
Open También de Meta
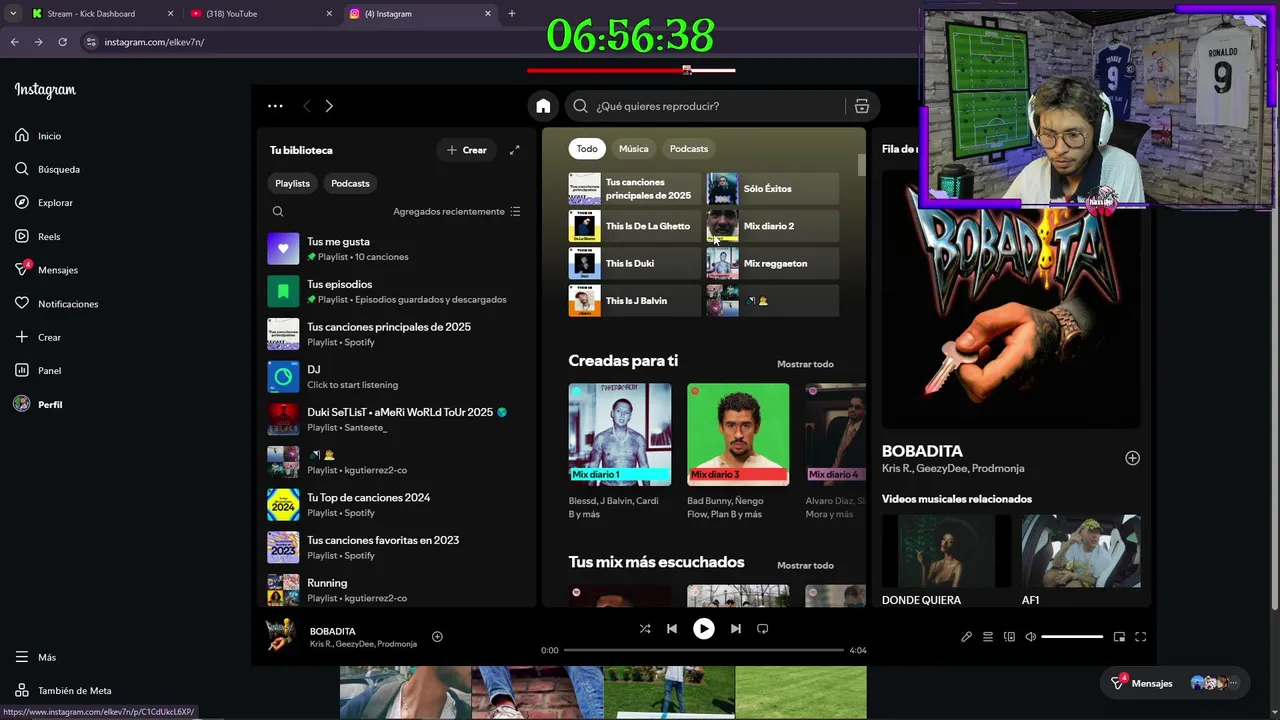63,691
